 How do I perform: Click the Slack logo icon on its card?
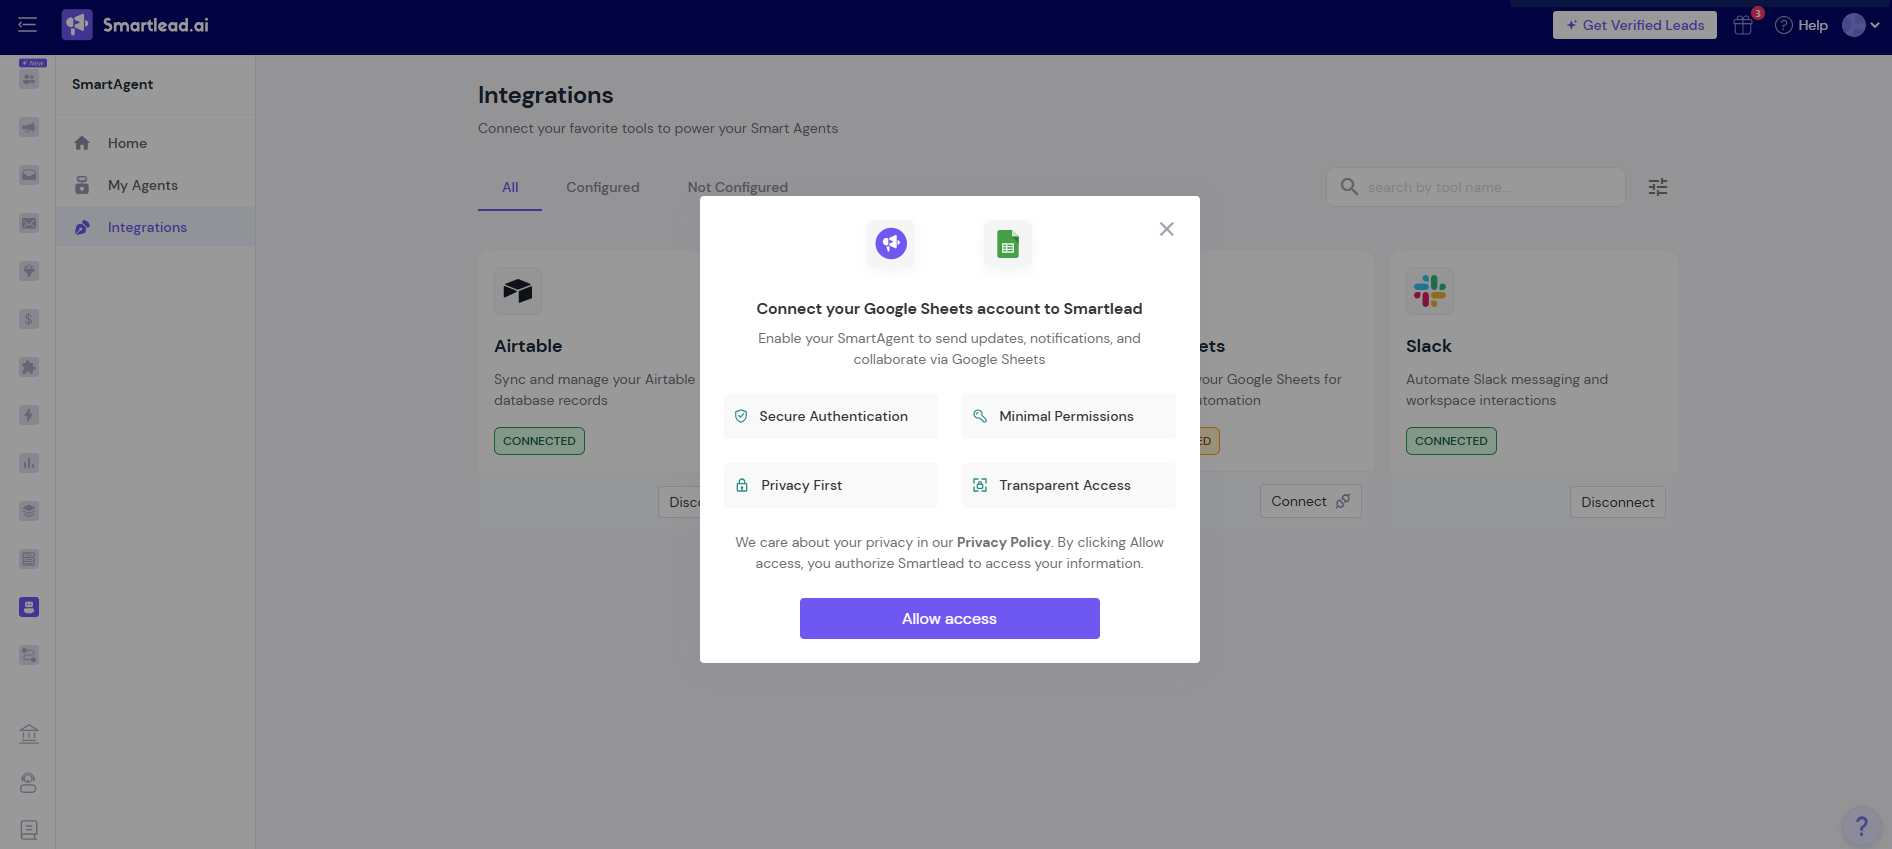click(1430, 291)
